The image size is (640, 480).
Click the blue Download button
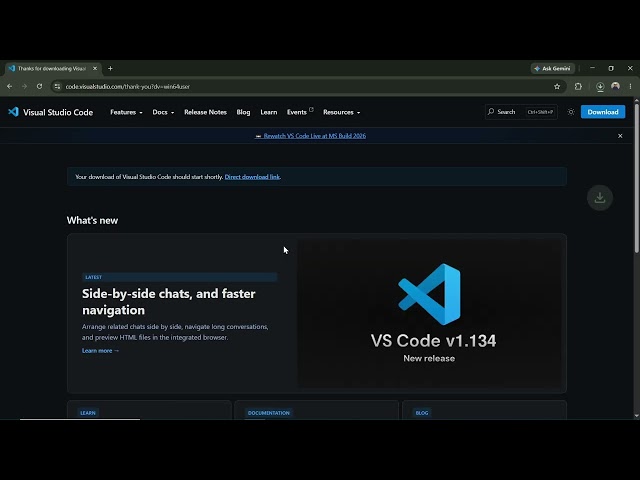point(603,112)
